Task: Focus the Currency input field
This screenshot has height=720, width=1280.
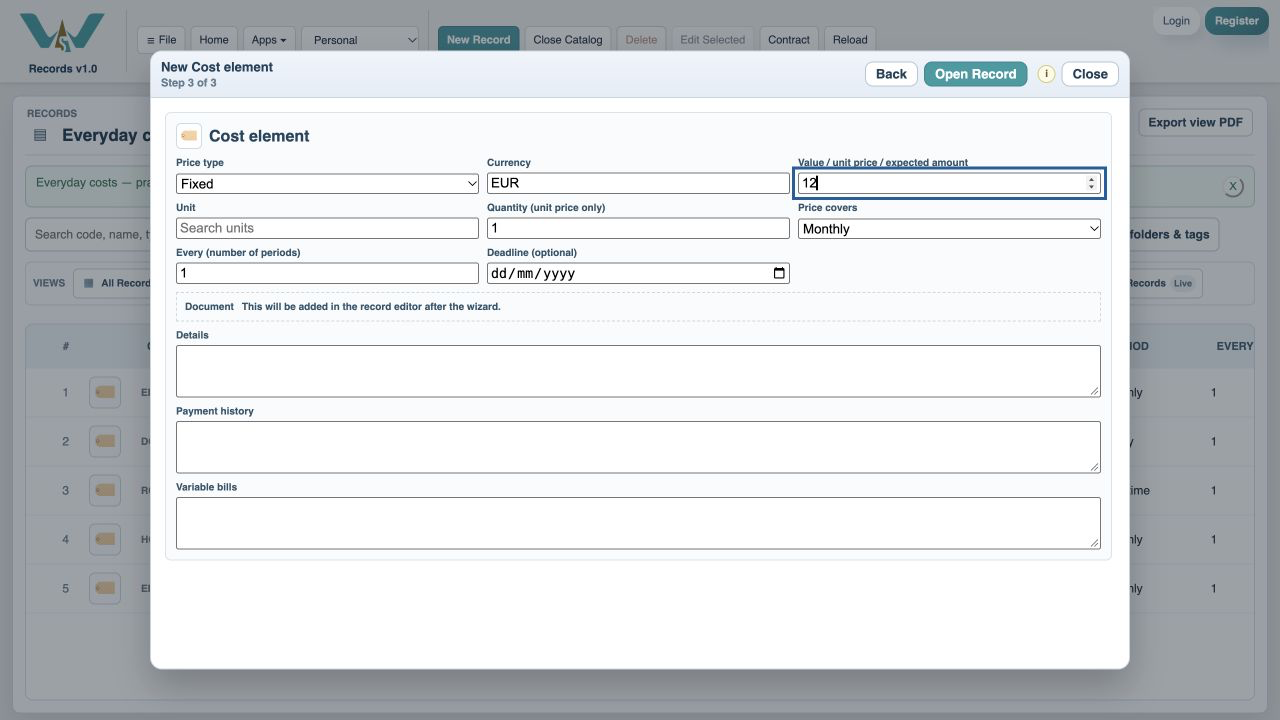Action: (x=638, y=184)
